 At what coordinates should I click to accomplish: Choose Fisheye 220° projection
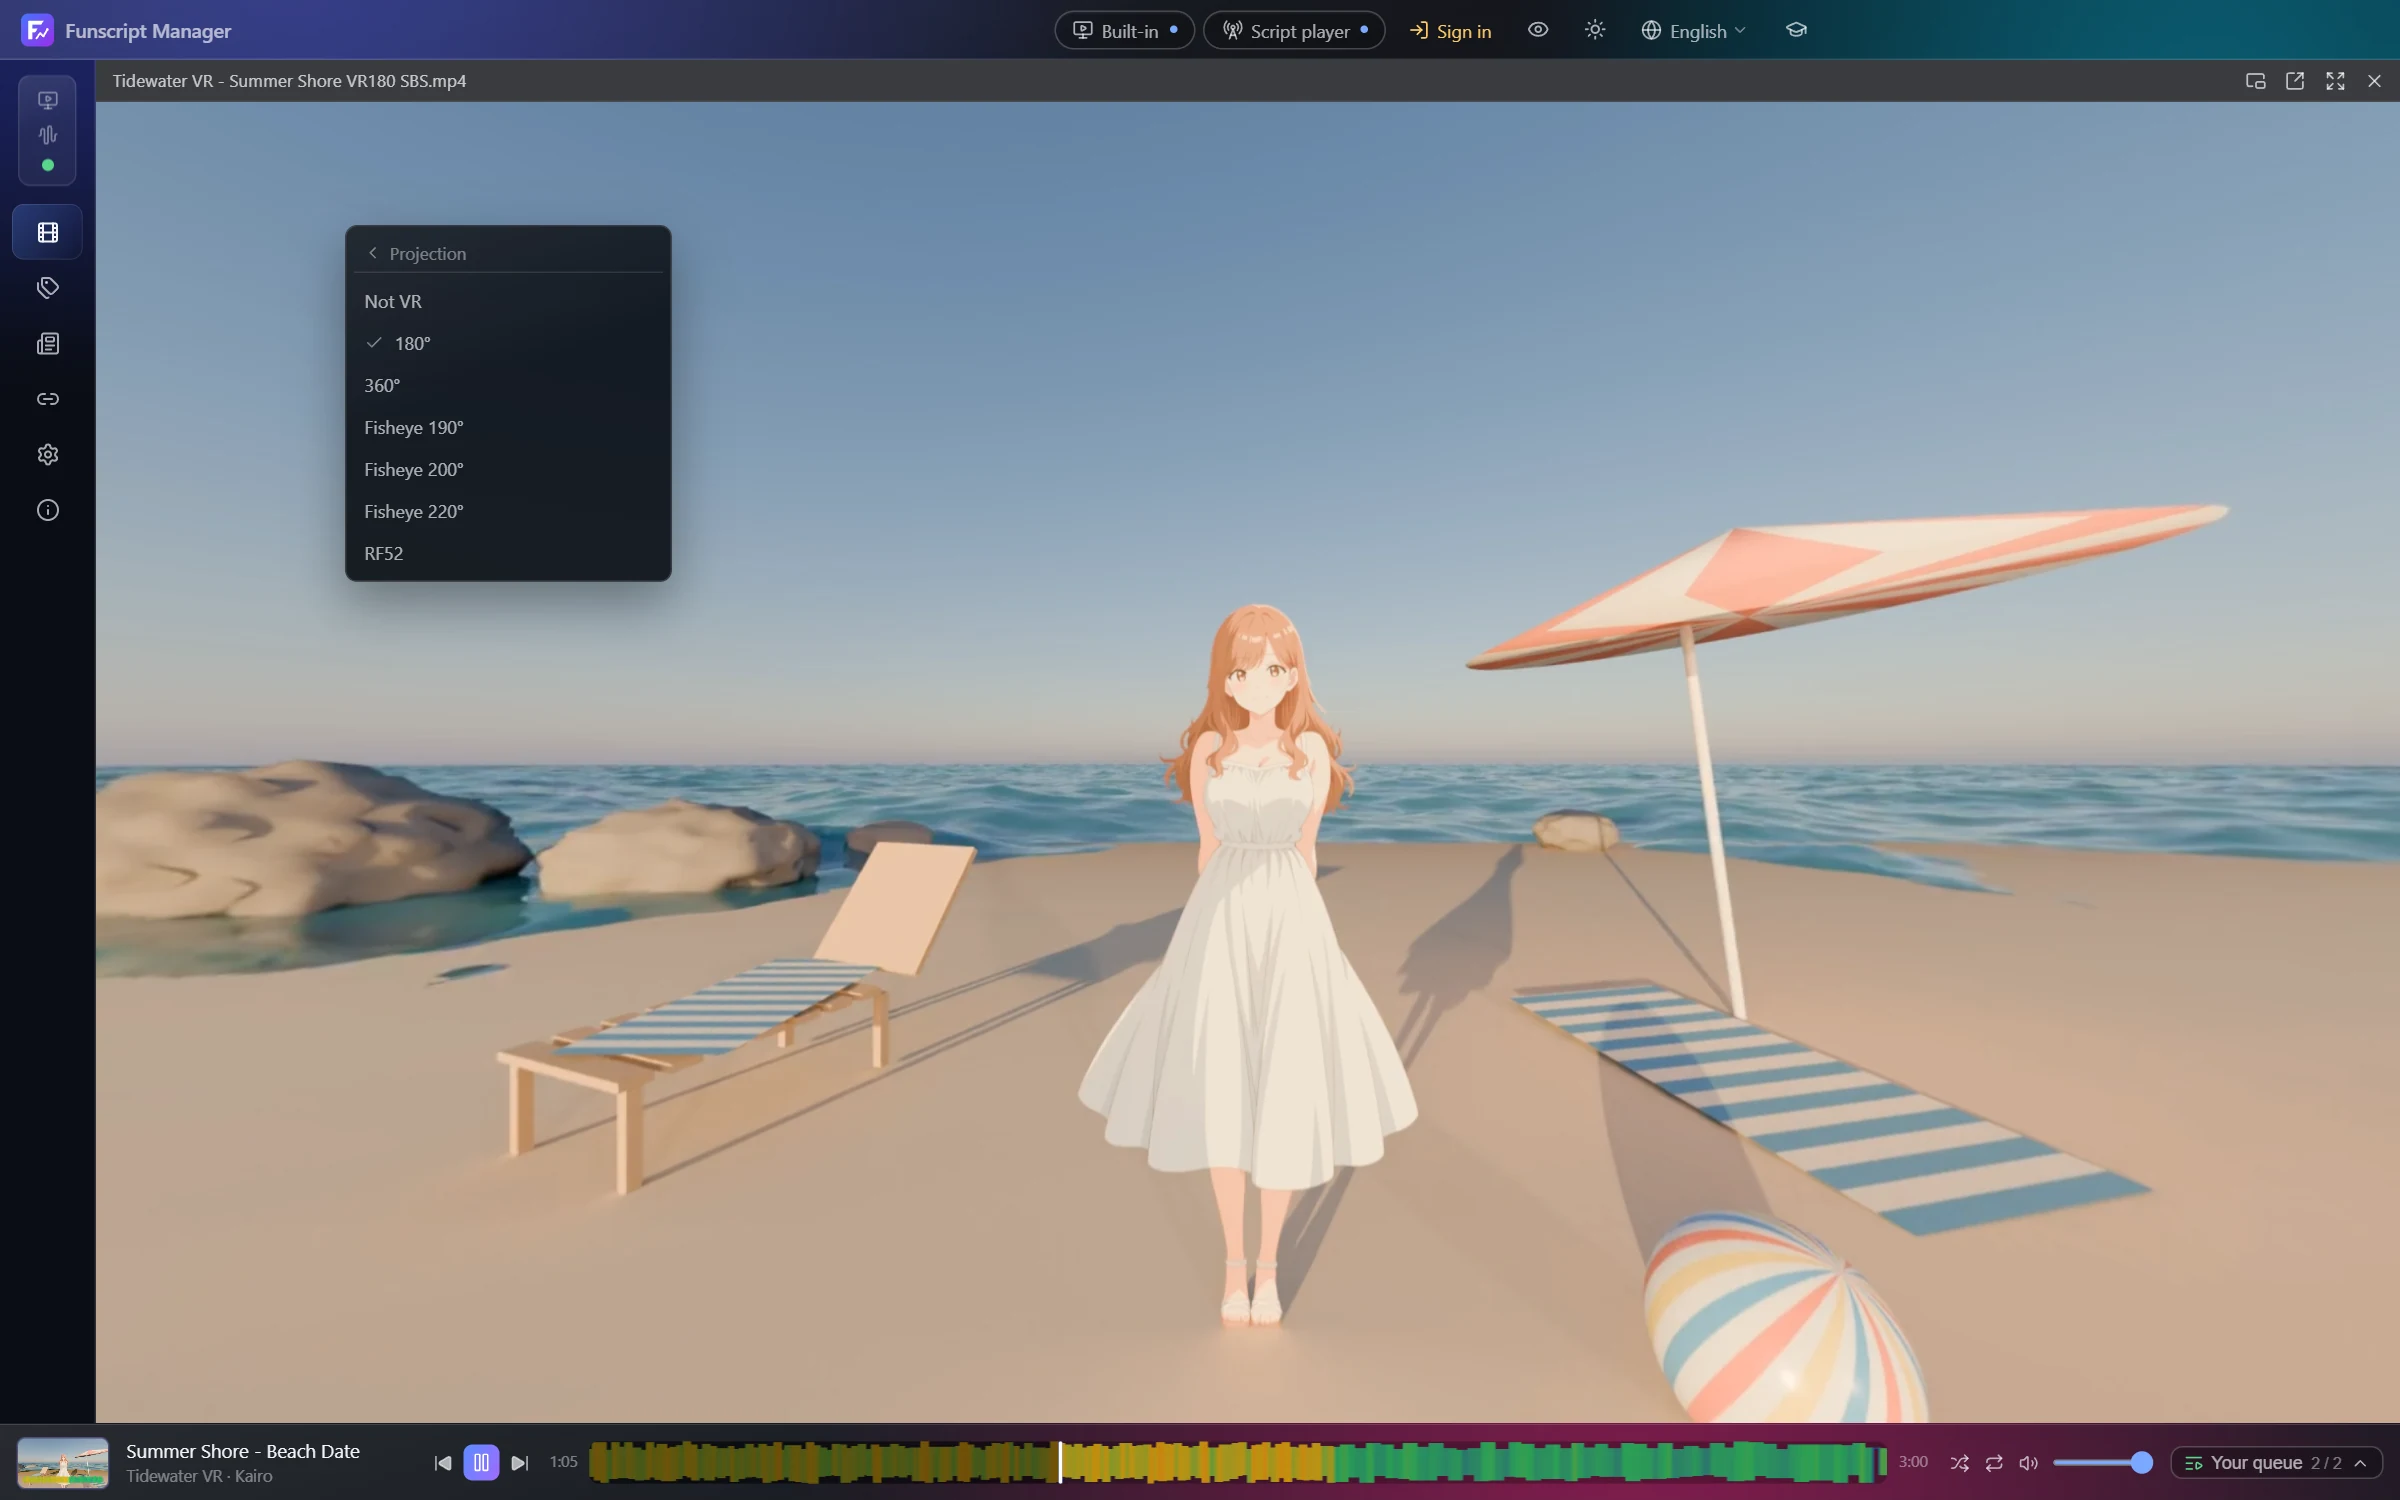tap(508, 511)
